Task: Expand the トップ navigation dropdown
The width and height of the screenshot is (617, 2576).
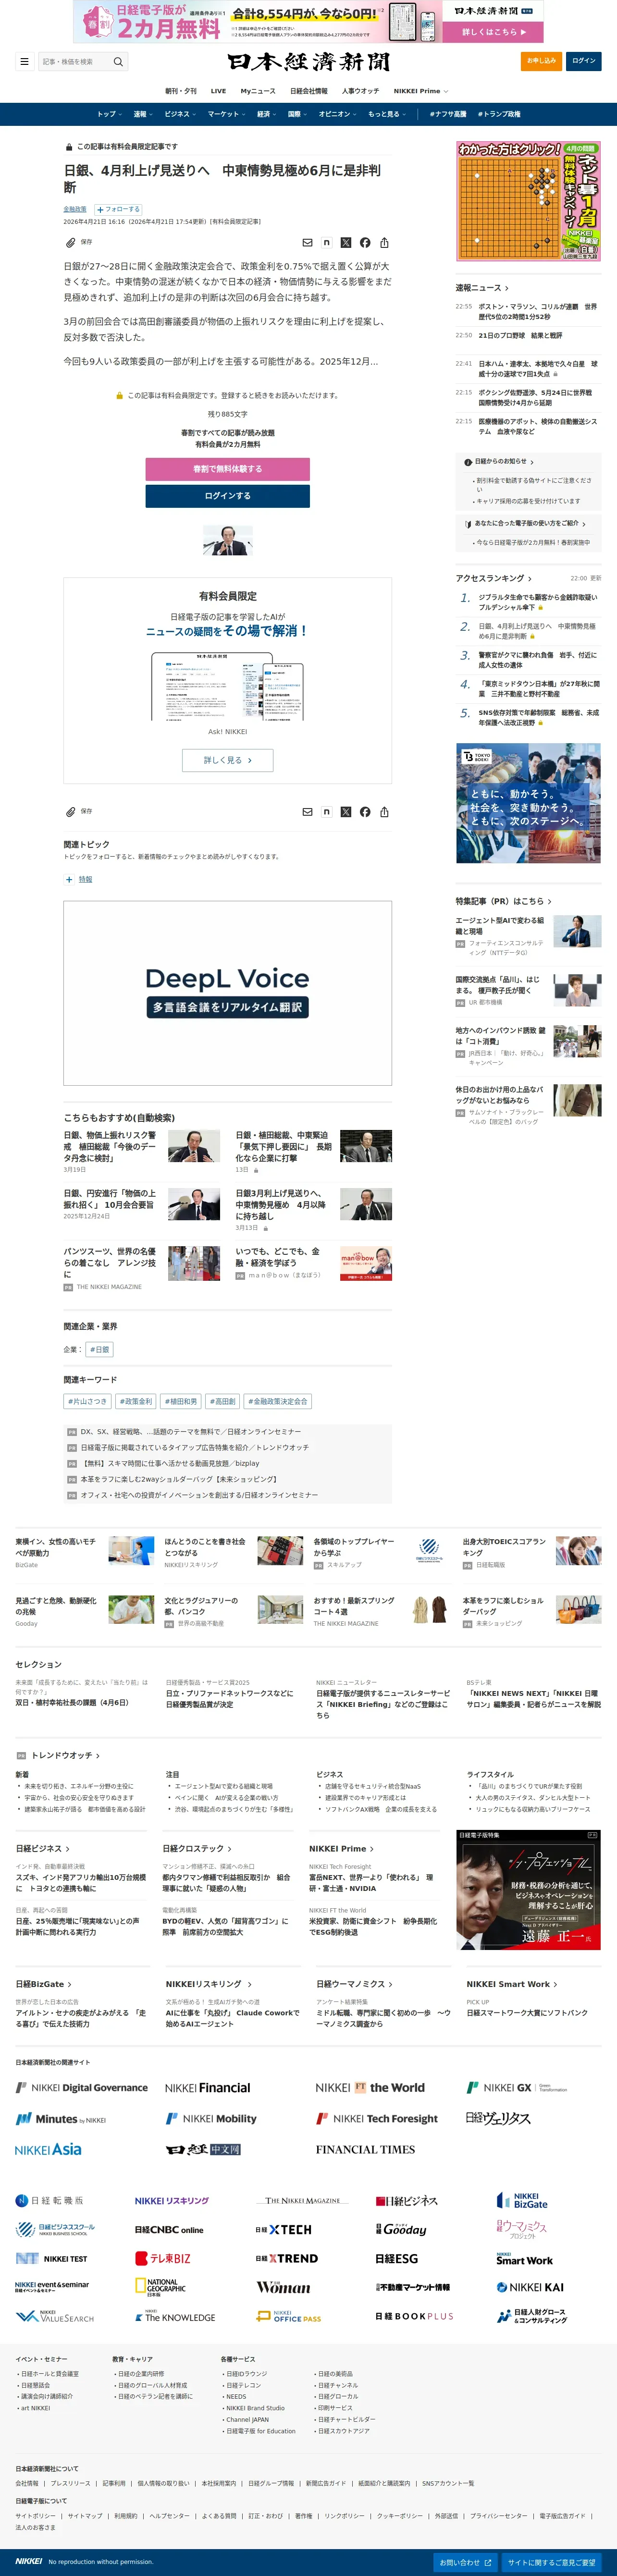Action: [x=109, y=114]
